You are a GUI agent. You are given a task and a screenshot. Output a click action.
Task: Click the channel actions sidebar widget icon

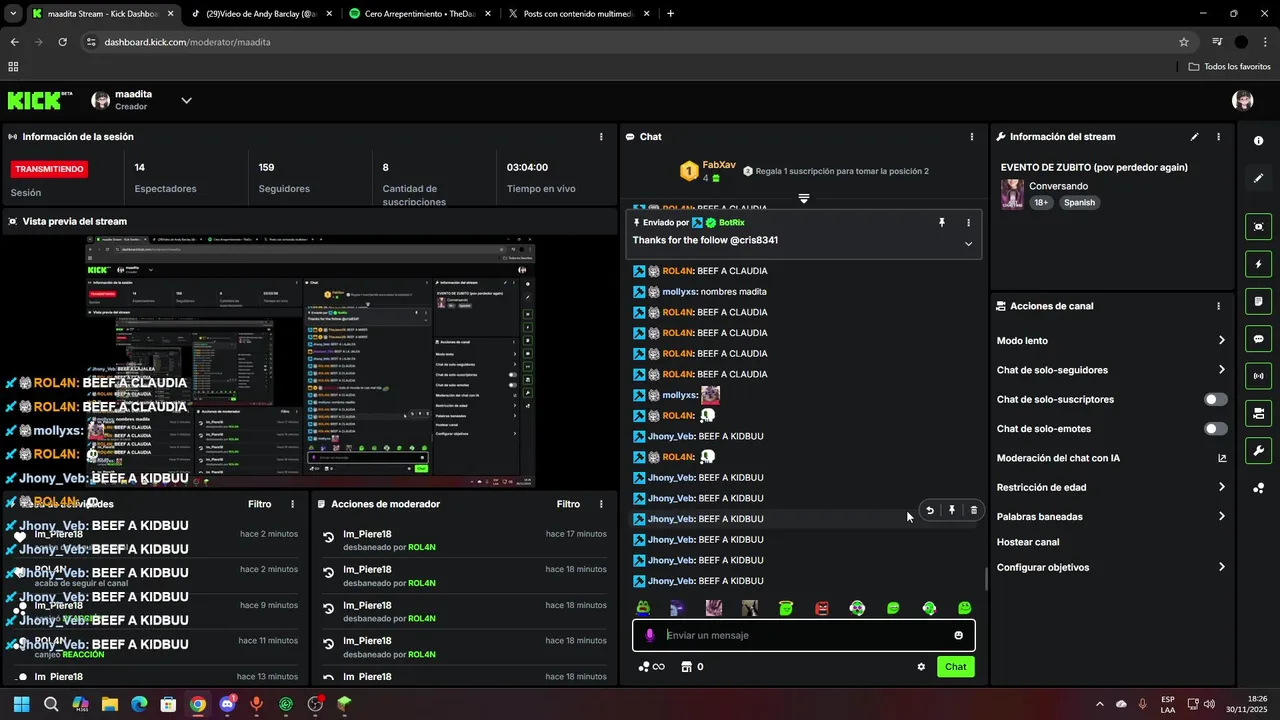[1258, 413]
